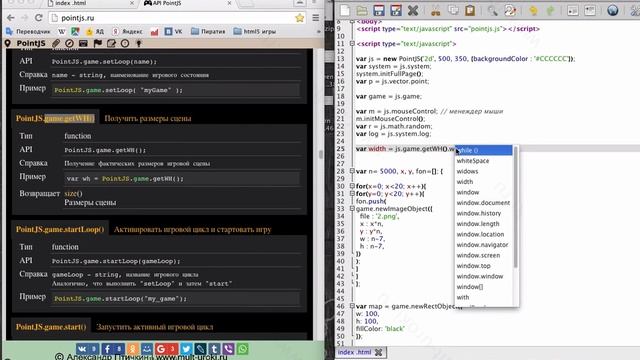Select index .html tab at editor bottom
This screenshot has width=640, height=360.
[x=355, y=352]
